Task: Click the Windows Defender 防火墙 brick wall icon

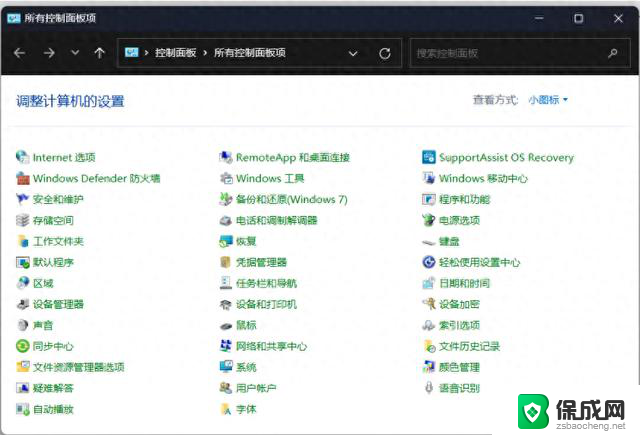Action: pos(22,178)
